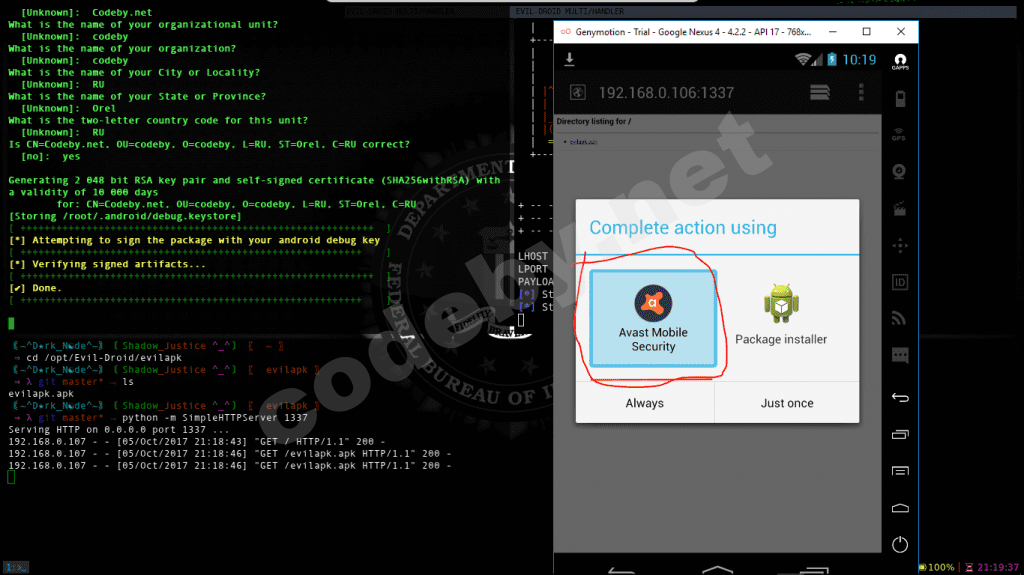Open remote control arrows widget
This screenshot has width=1024, height=575.
pyautogui.click(x=900, y=246)
